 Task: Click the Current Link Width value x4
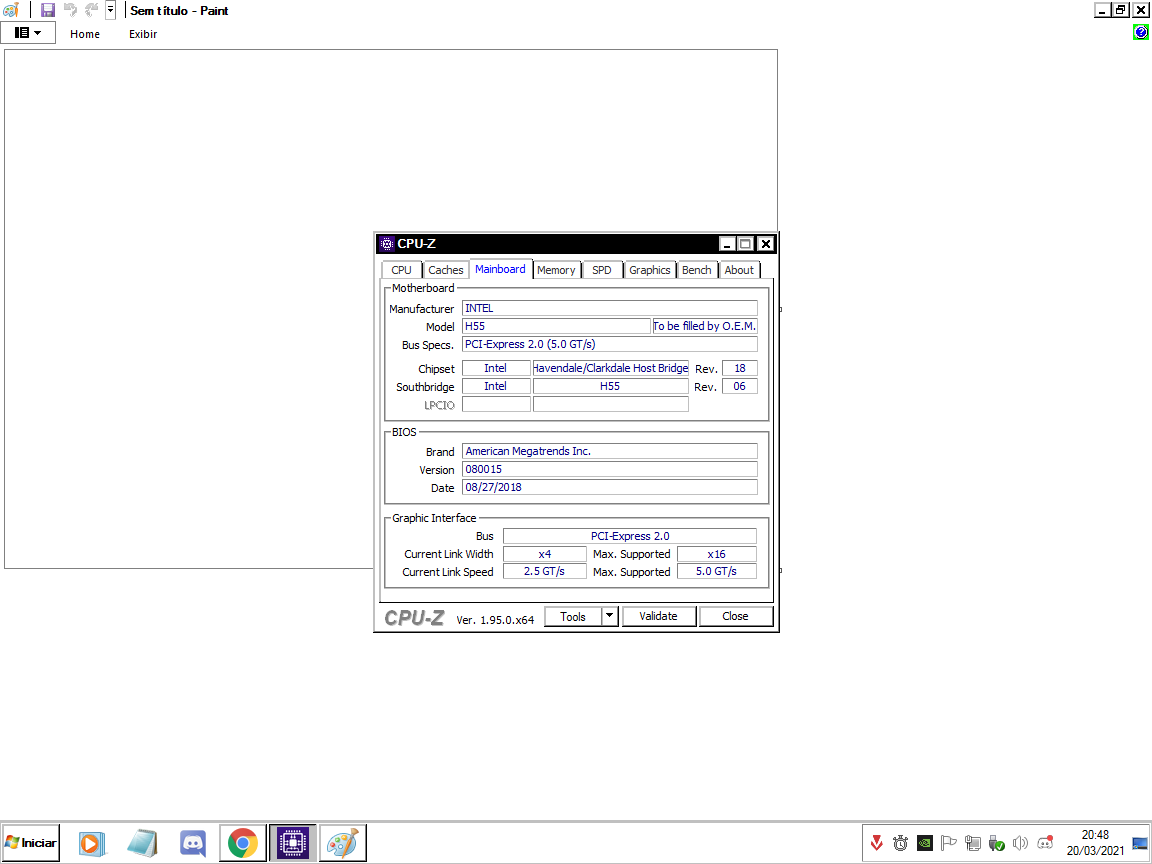544,554
